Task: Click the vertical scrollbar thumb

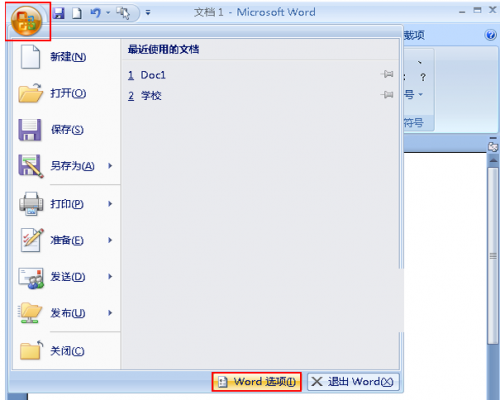Action: pyautogui.click(x=493, y=256)
